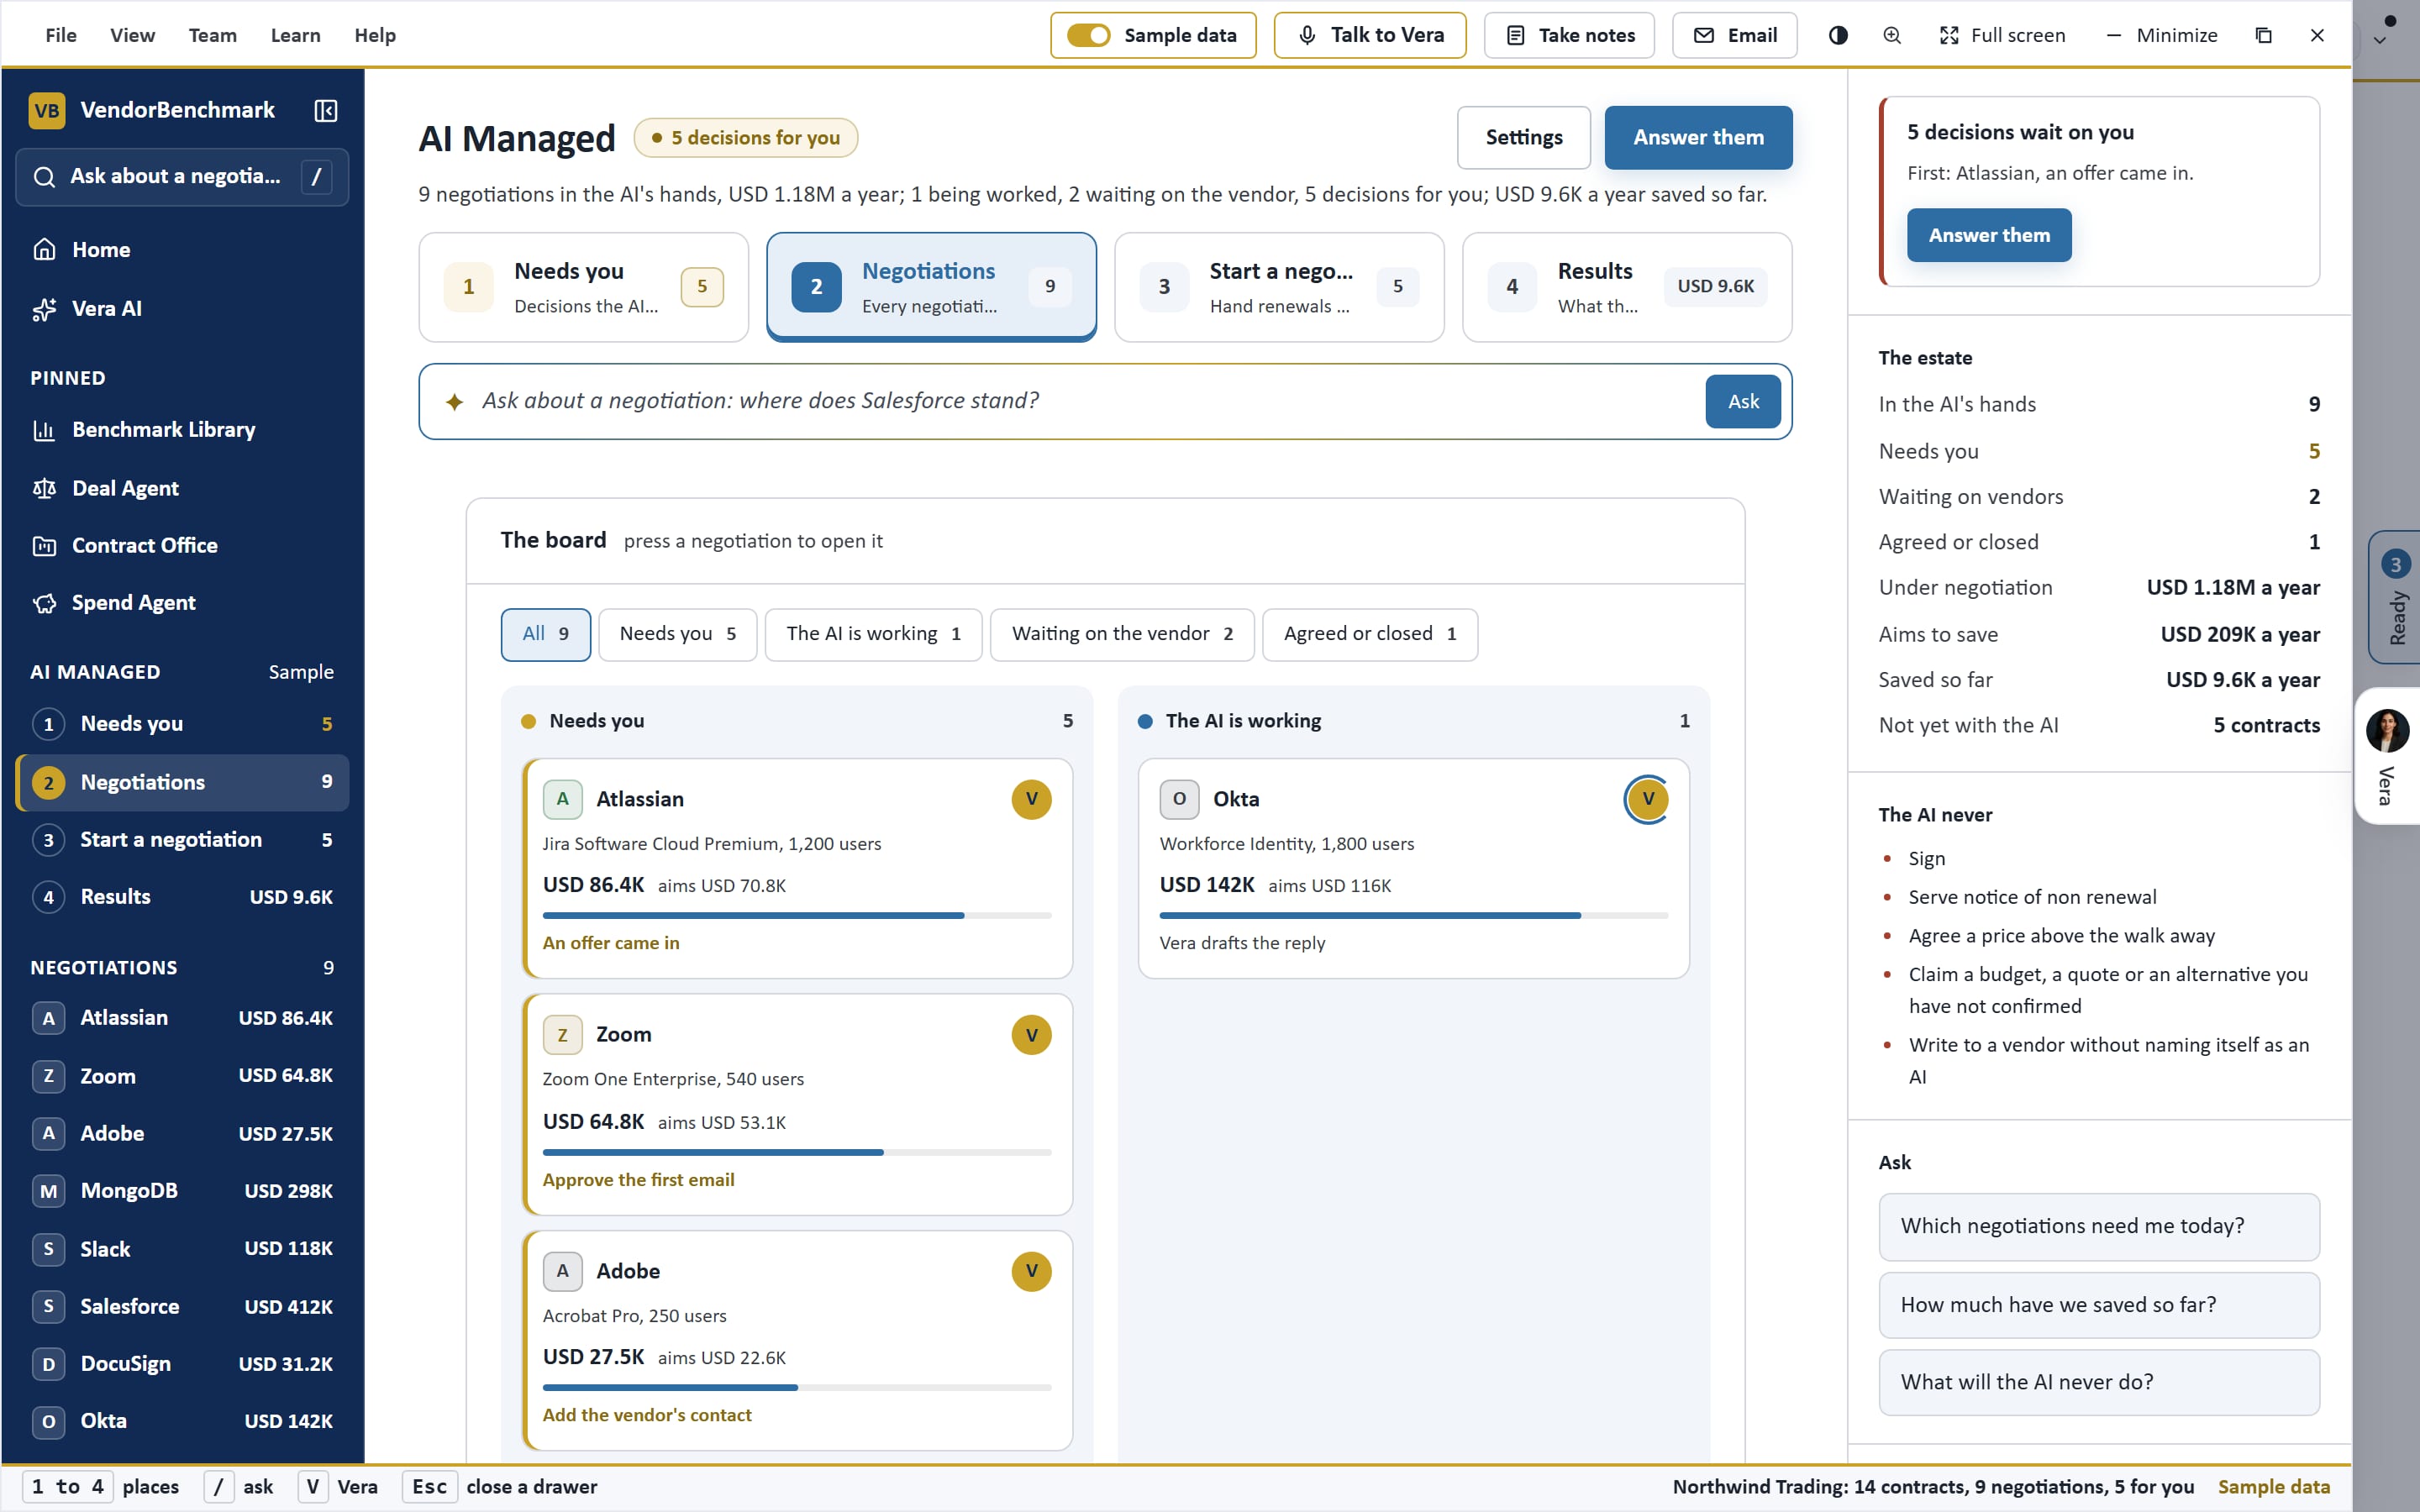The width and height of the screenshot is (2420, 1512).
Task: Click the Vera avatar on Atlassian card
Action: click(1031, 799)
